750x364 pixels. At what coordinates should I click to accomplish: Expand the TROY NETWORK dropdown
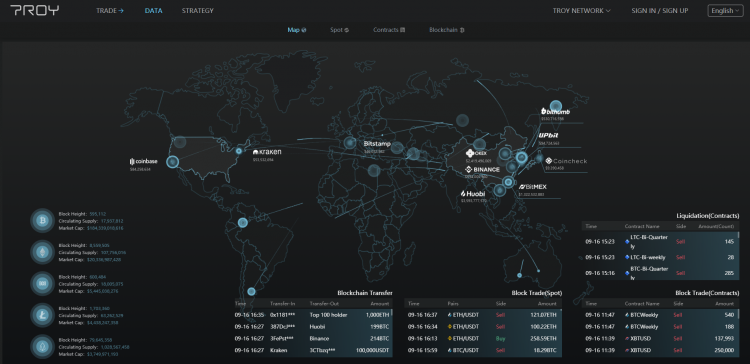pyautogui.click(x=581, y=11)
